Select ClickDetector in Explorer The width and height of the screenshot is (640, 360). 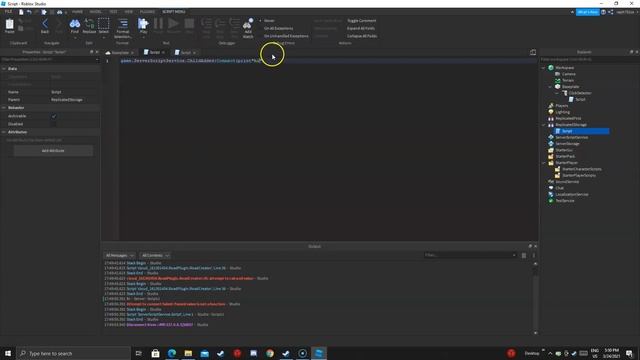coord(580,93)
